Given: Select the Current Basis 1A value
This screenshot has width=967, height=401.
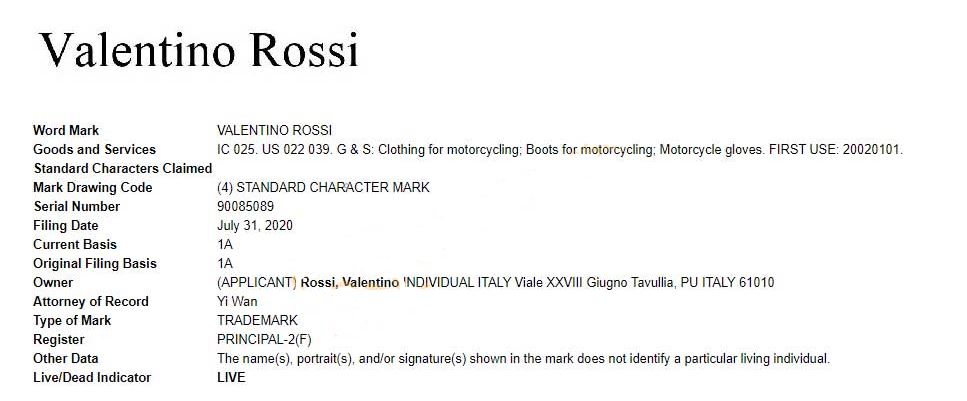Looking at the screenshot, I should coord(225,244).
